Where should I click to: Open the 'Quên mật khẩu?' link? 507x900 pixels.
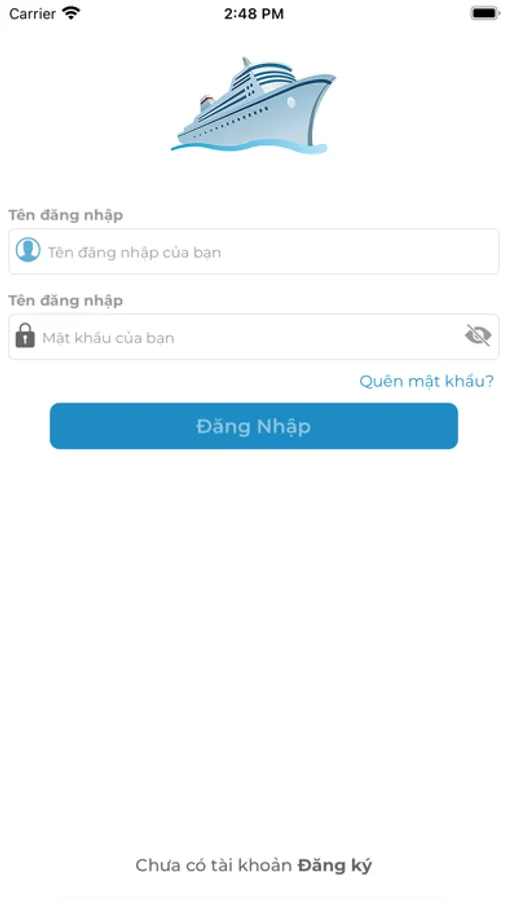point(426,381)
